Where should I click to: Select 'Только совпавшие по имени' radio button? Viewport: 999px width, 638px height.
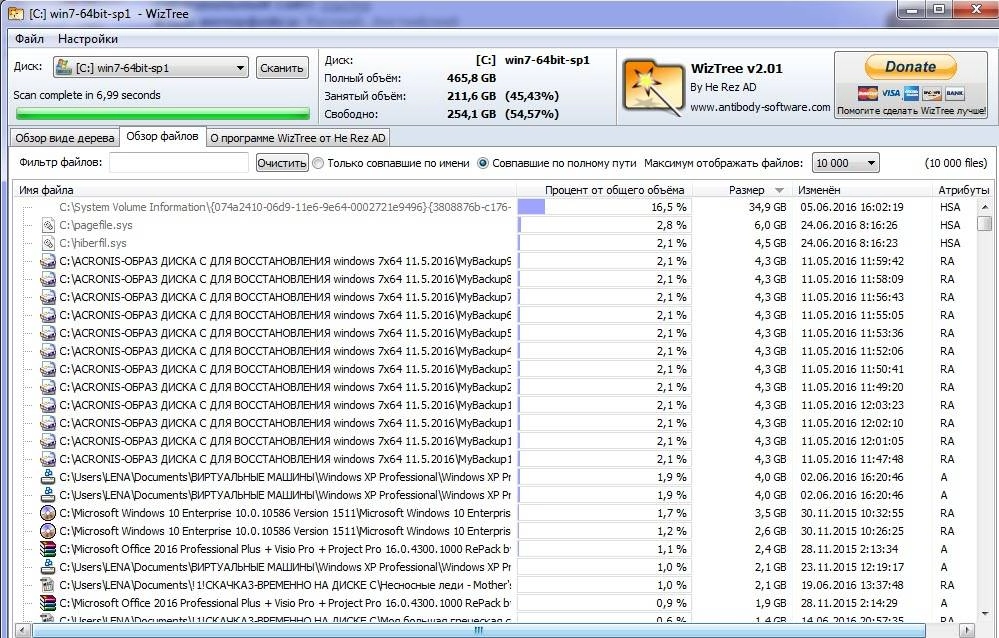(x=319, y=163)
